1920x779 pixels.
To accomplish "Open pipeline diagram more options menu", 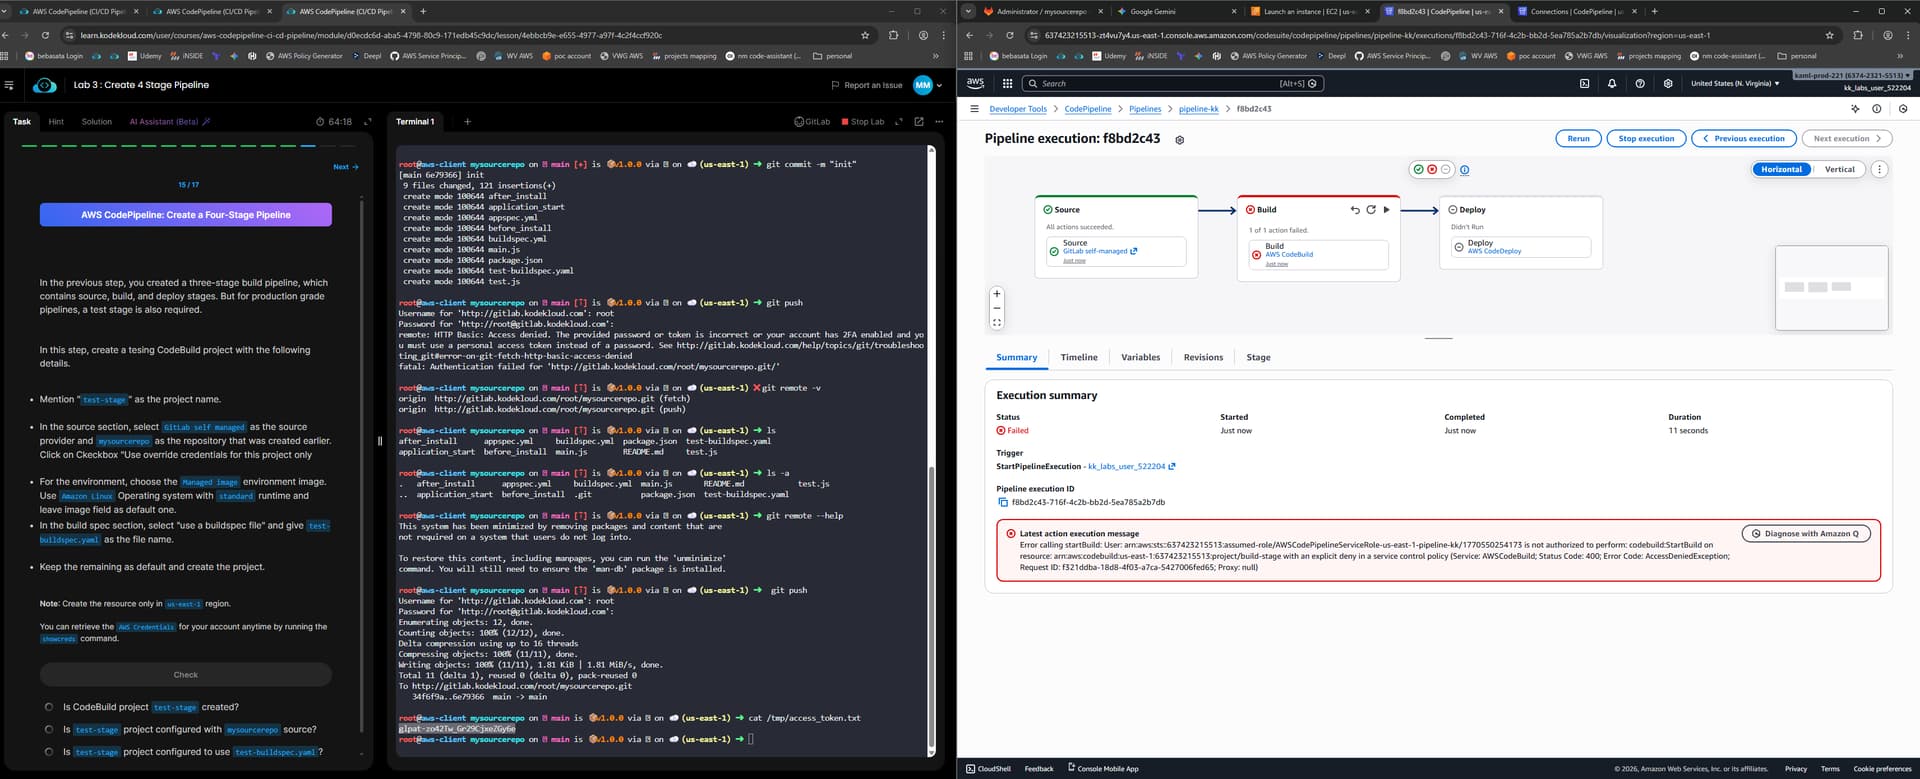I will click(1879, 170).
